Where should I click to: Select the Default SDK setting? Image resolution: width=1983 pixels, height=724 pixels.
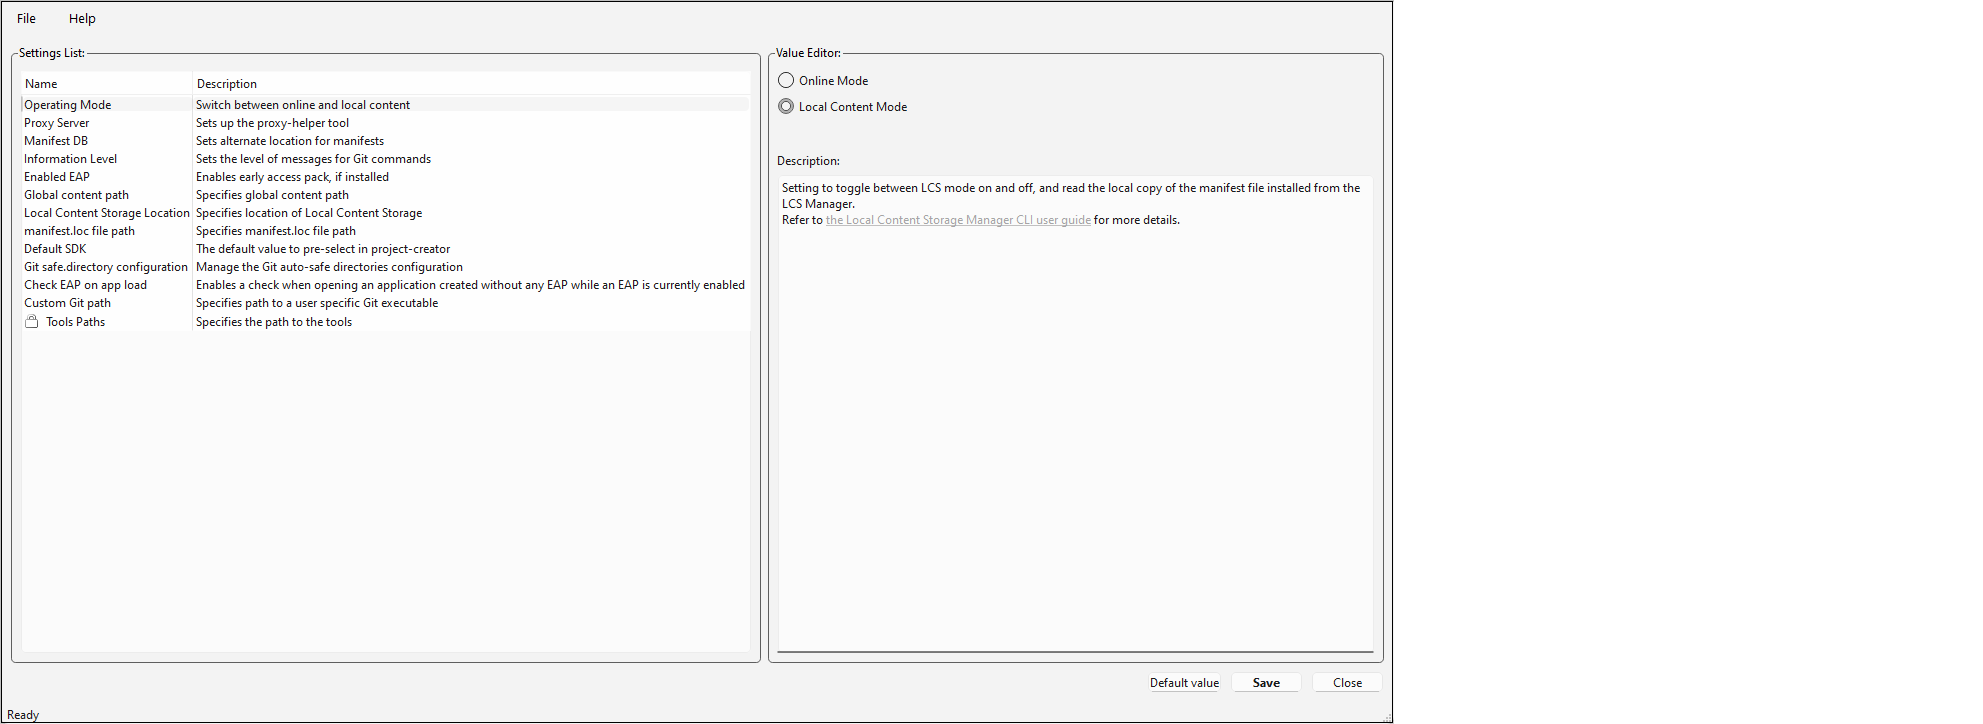[55, 249]
